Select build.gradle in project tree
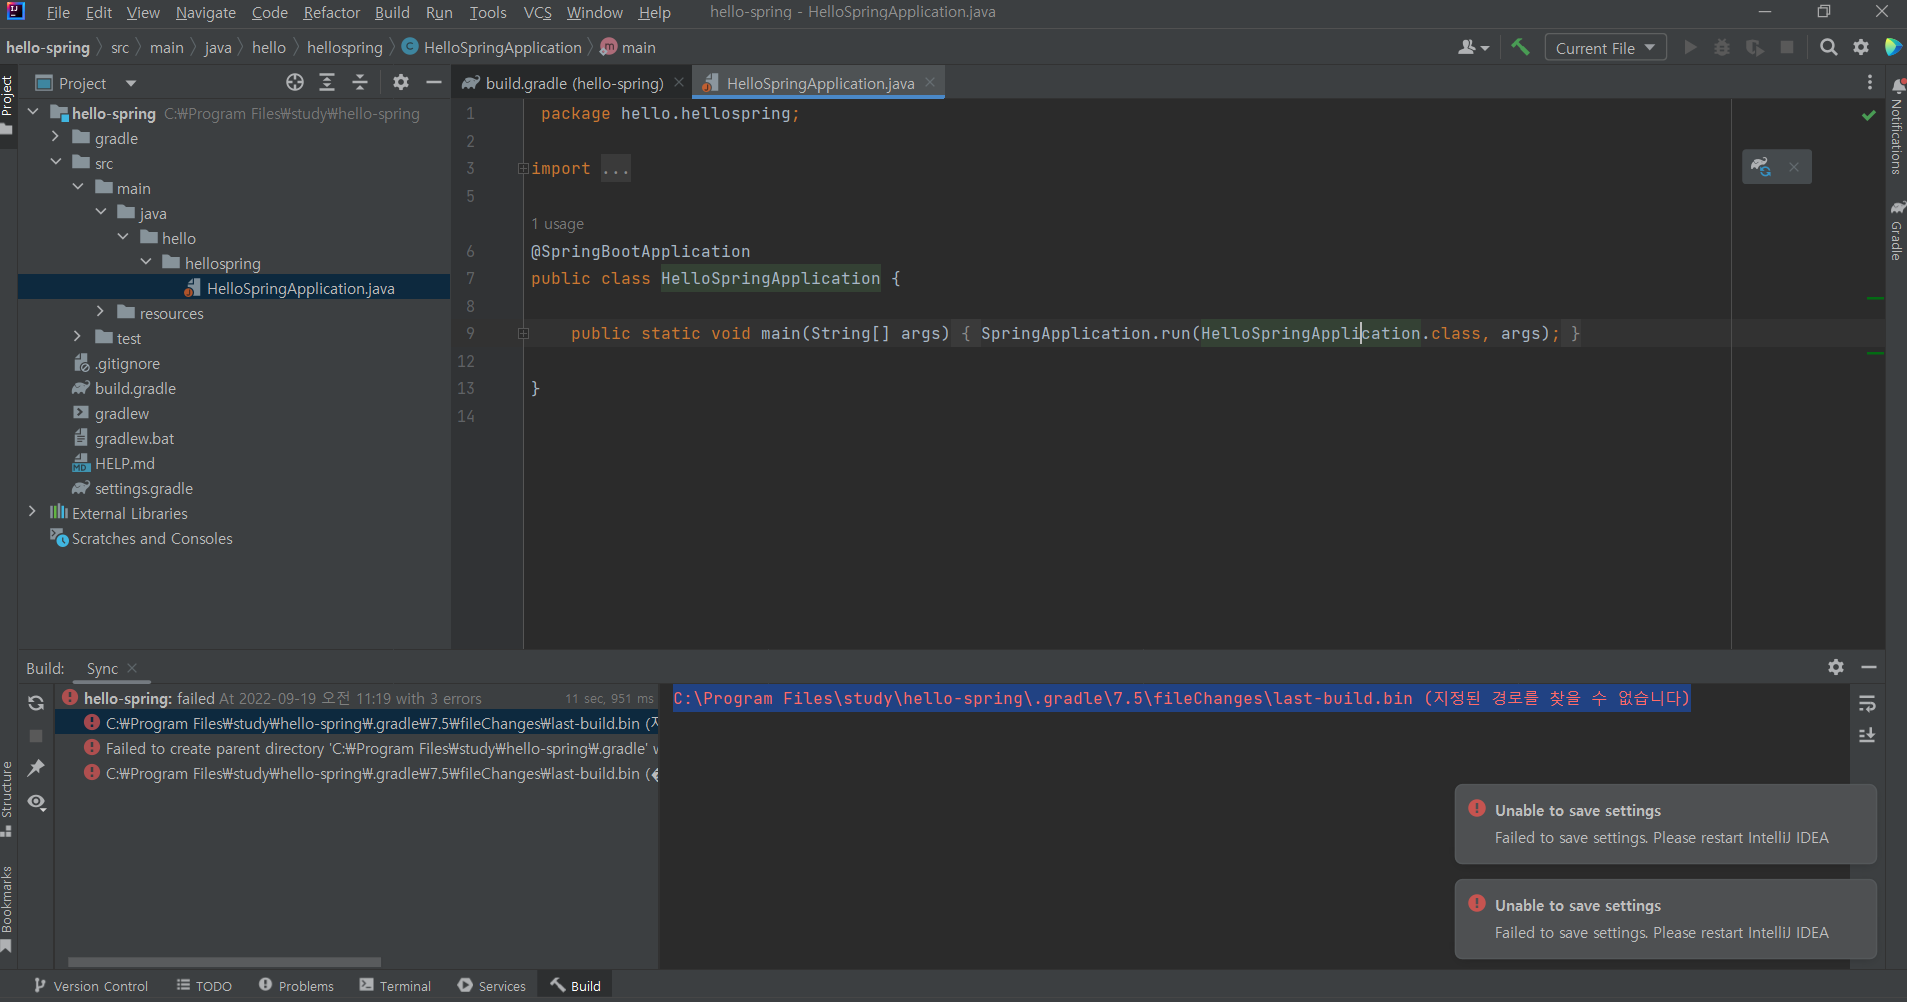 [x=135, y=388]
